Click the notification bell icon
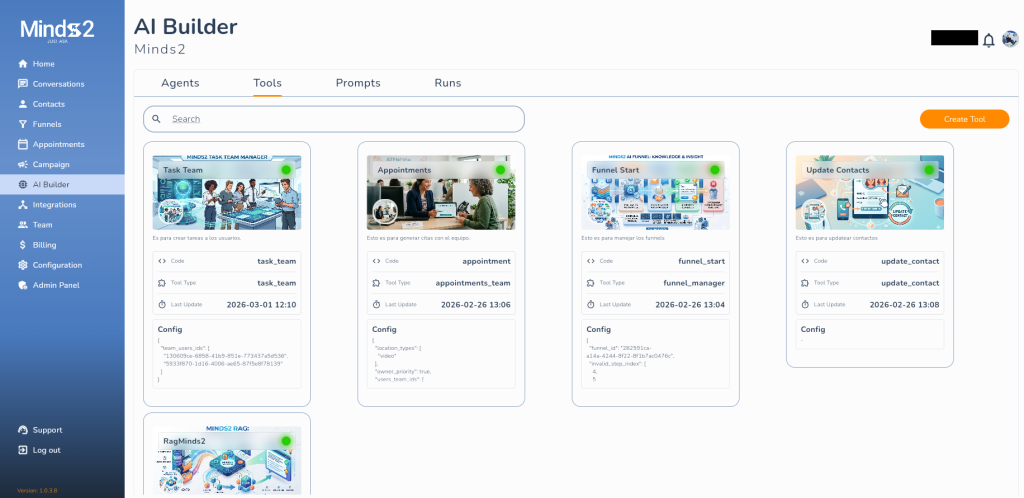 point(988,40)
